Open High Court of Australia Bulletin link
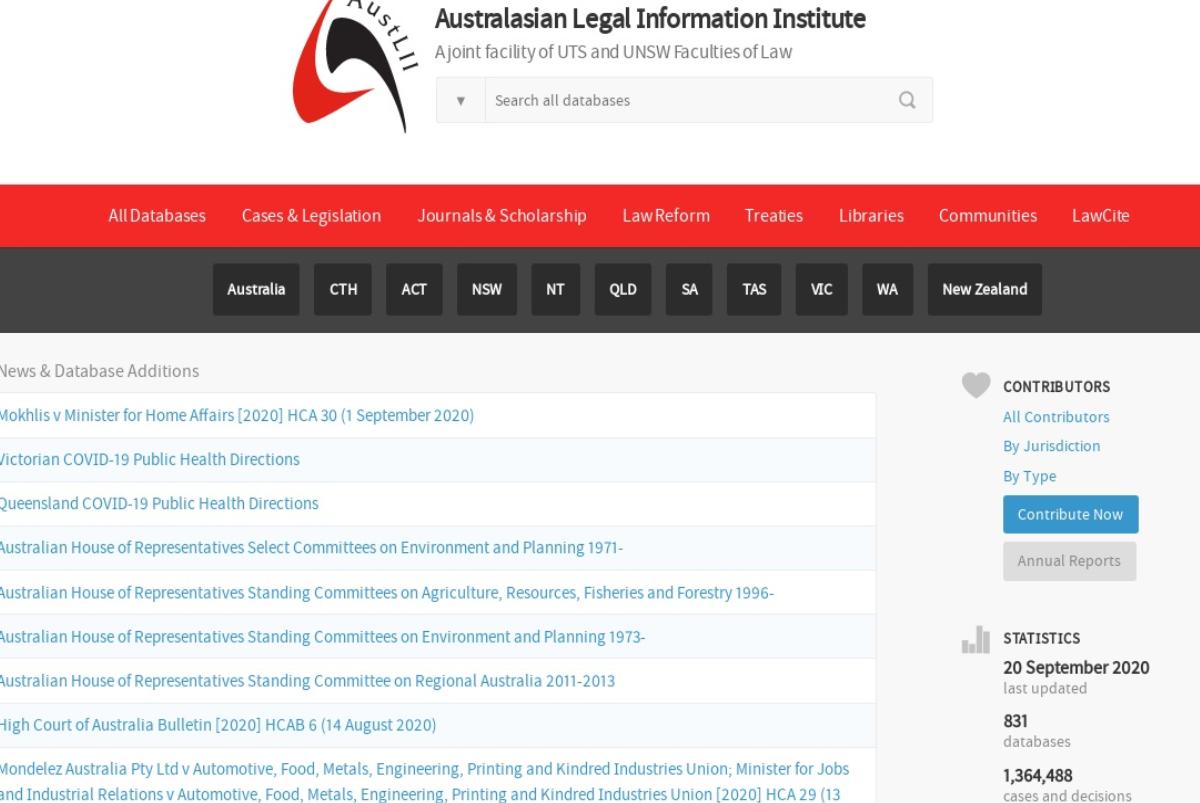 click(217, 725)
